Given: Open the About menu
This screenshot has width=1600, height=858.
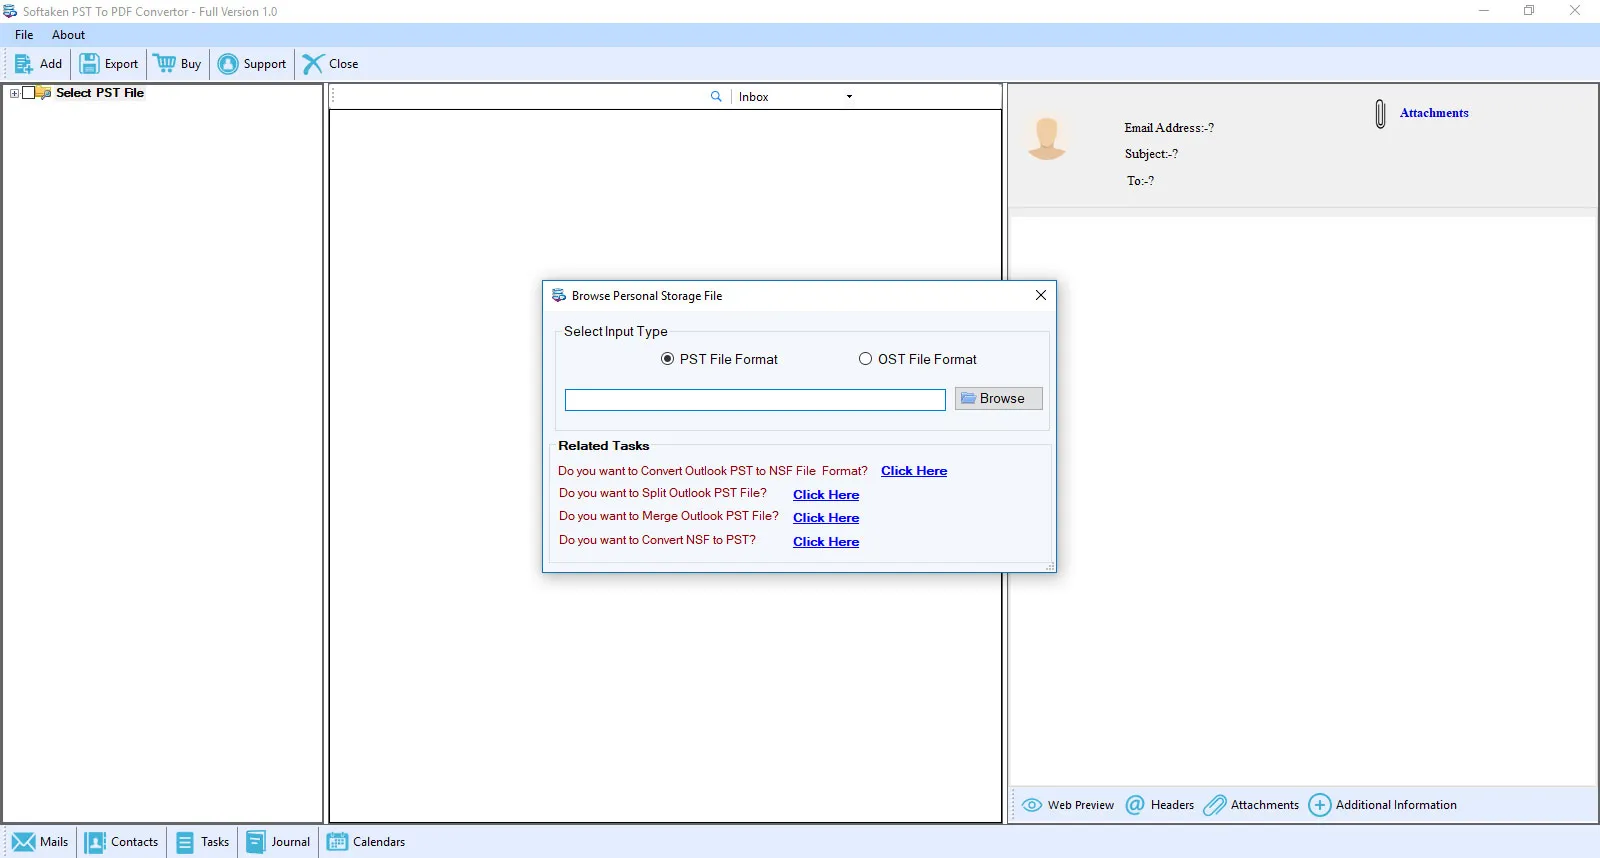Looking at the screenshot, I should (x=68, y=35).
